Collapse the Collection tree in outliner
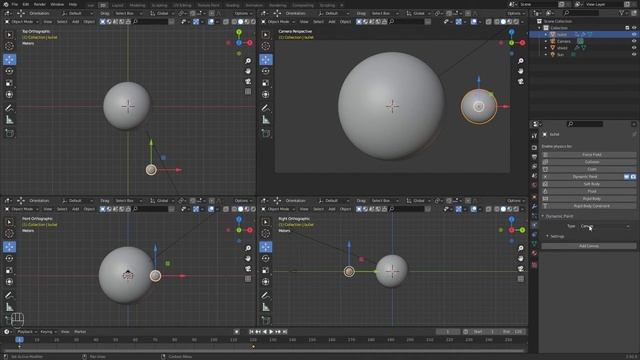640x360 pixels. pyautogui.click(x=539, y=28)
